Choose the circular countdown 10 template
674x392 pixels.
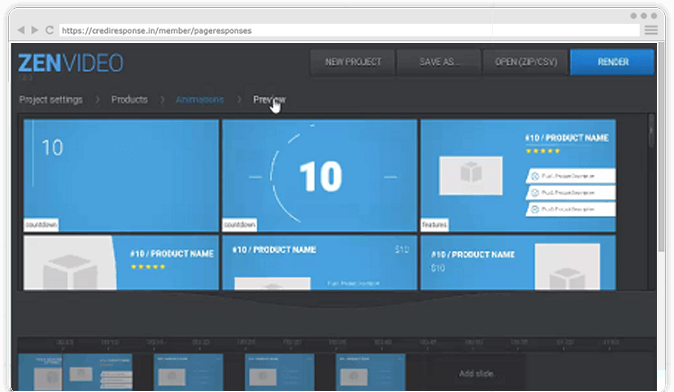coord(319,175)
